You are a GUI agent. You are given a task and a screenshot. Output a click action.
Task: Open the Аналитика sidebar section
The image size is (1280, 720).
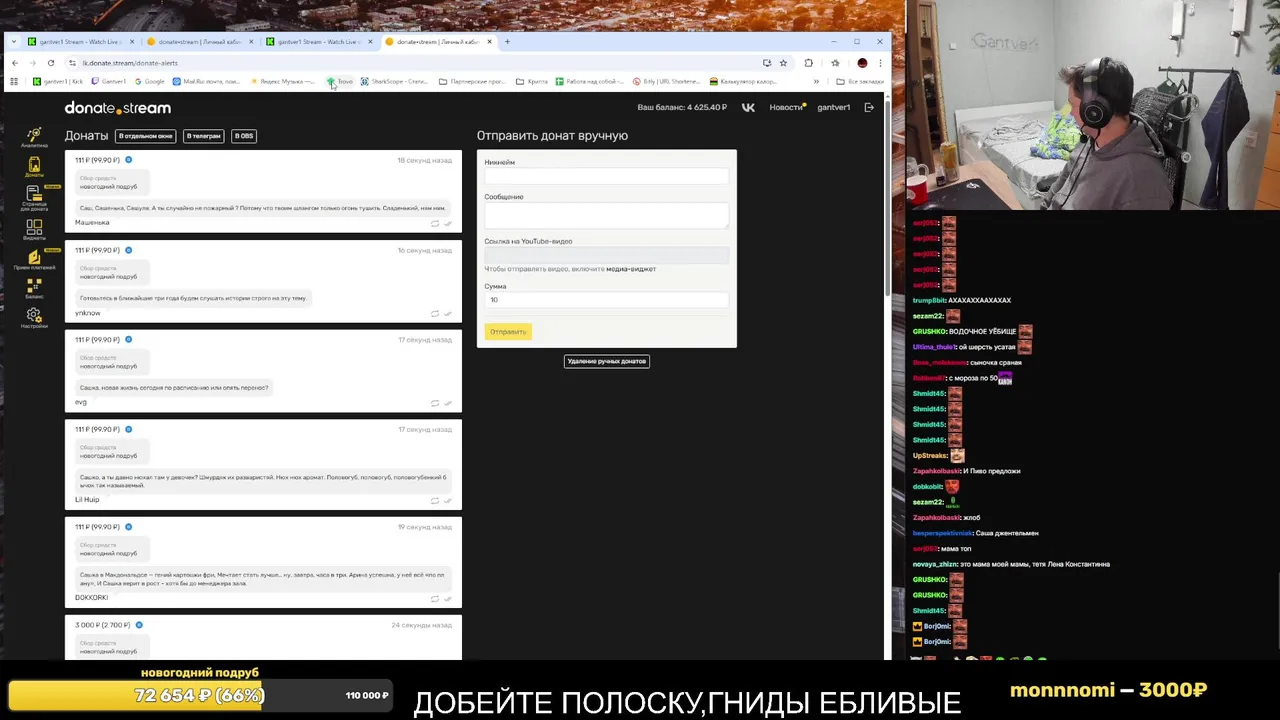[x=34, y=137]
